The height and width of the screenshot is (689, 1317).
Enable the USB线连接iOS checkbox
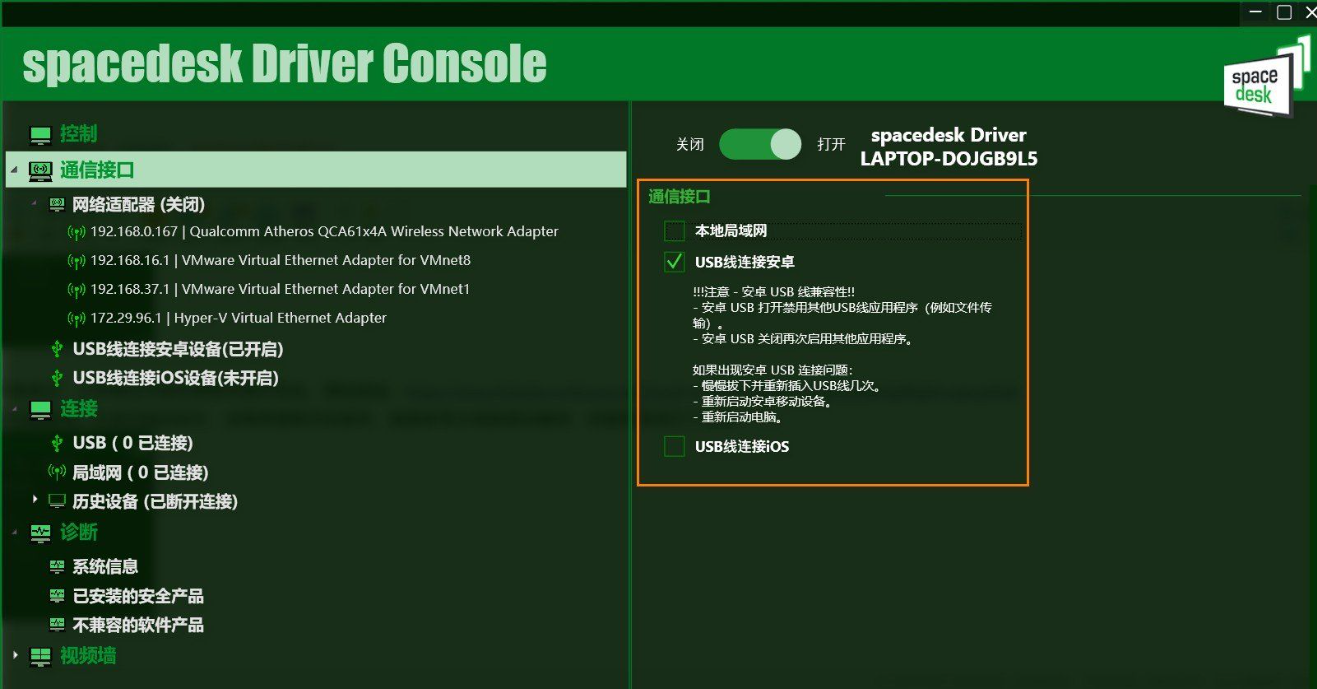coord(674,446)
